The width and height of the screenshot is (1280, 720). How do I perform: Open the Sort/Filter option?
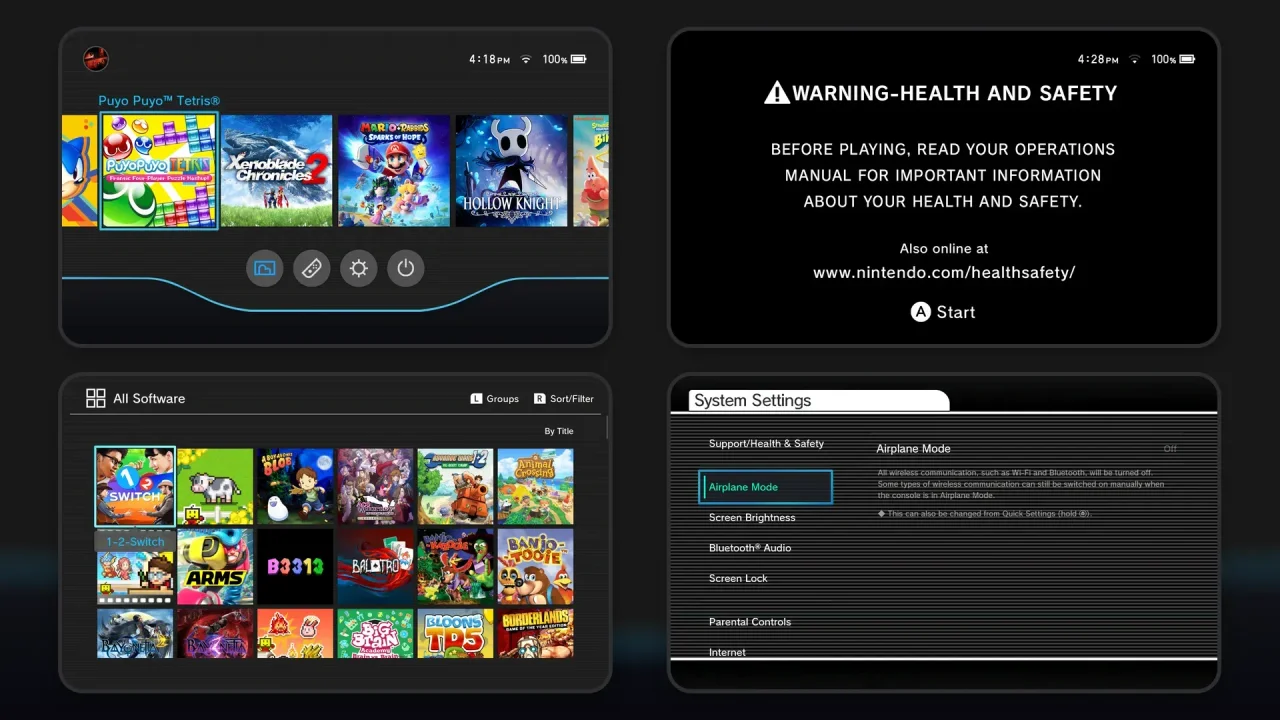pyautogui.click(x=563, y=398)
